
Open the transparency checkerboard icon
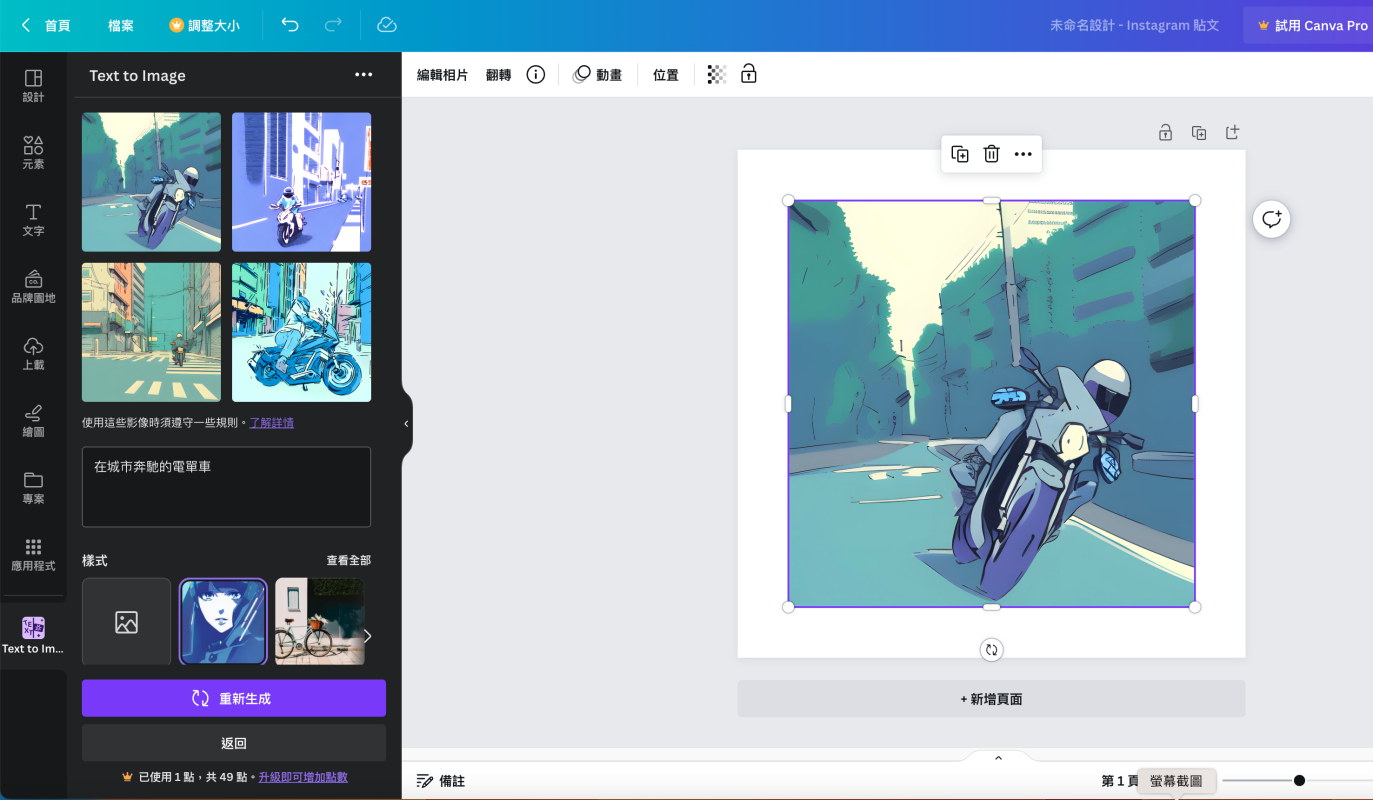pyautogui.click(x=716, y=75)
